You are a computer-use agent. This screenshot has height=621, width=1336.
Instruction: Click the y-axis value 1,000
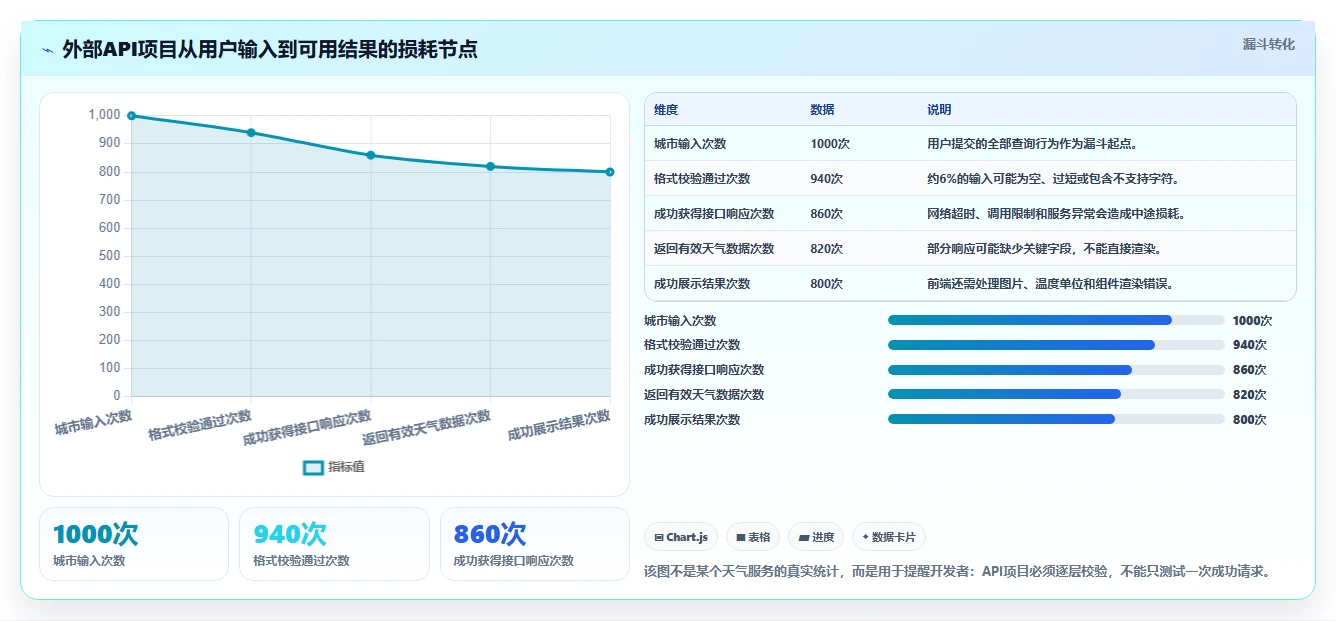[104, 115]
